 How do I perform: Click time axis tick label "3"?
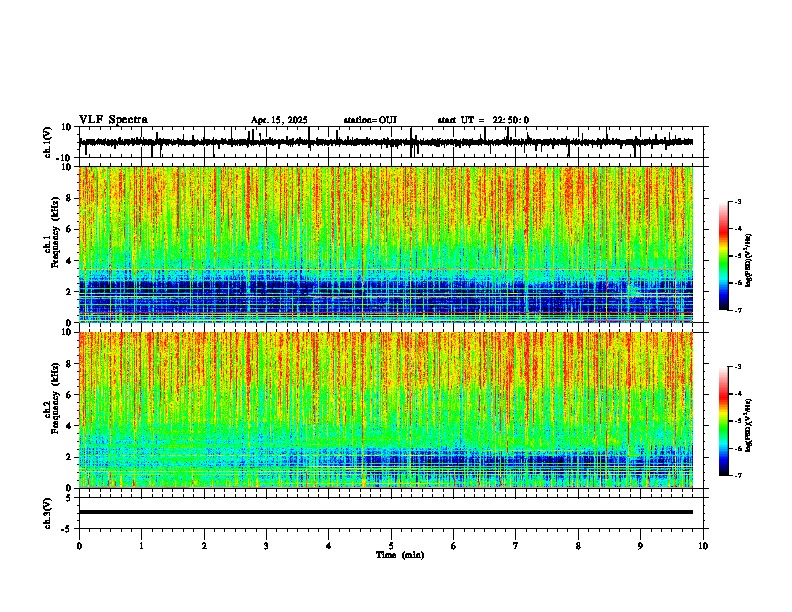pyautogui.click(x=266, y=546)
